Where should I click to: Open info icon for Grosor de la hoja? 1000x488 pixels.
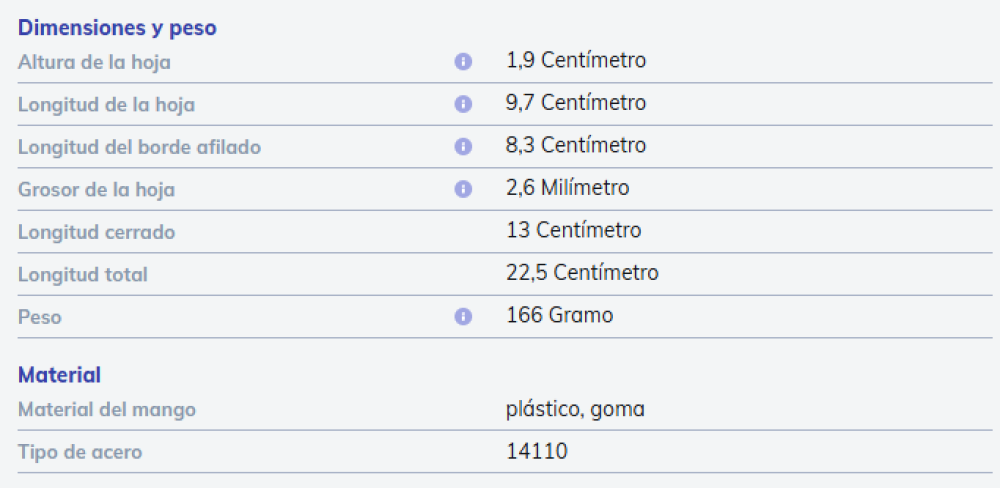coord(463,189)
